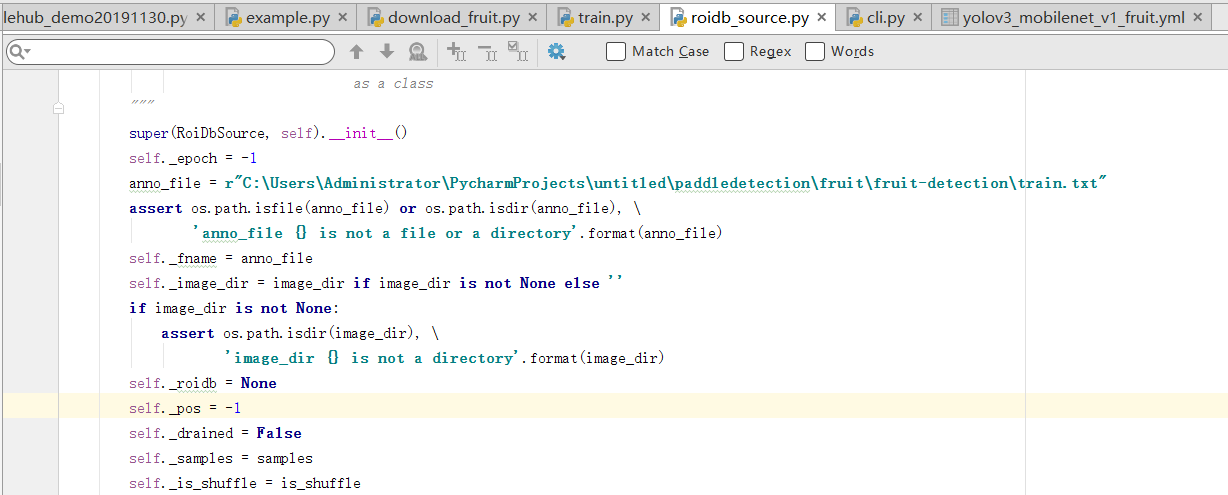Screen dimensions: 1228x495
Task: Close the cli.py tab
Action: (x=917, y=18)
